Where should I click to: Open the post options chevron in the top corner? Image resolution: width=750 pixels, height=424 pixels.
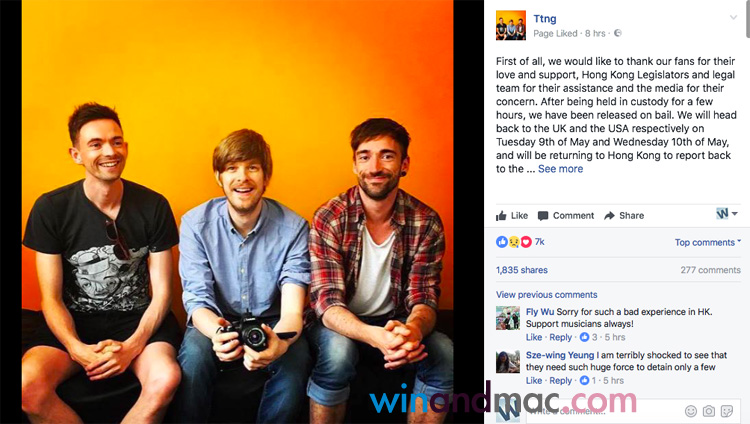coord(733,18)
